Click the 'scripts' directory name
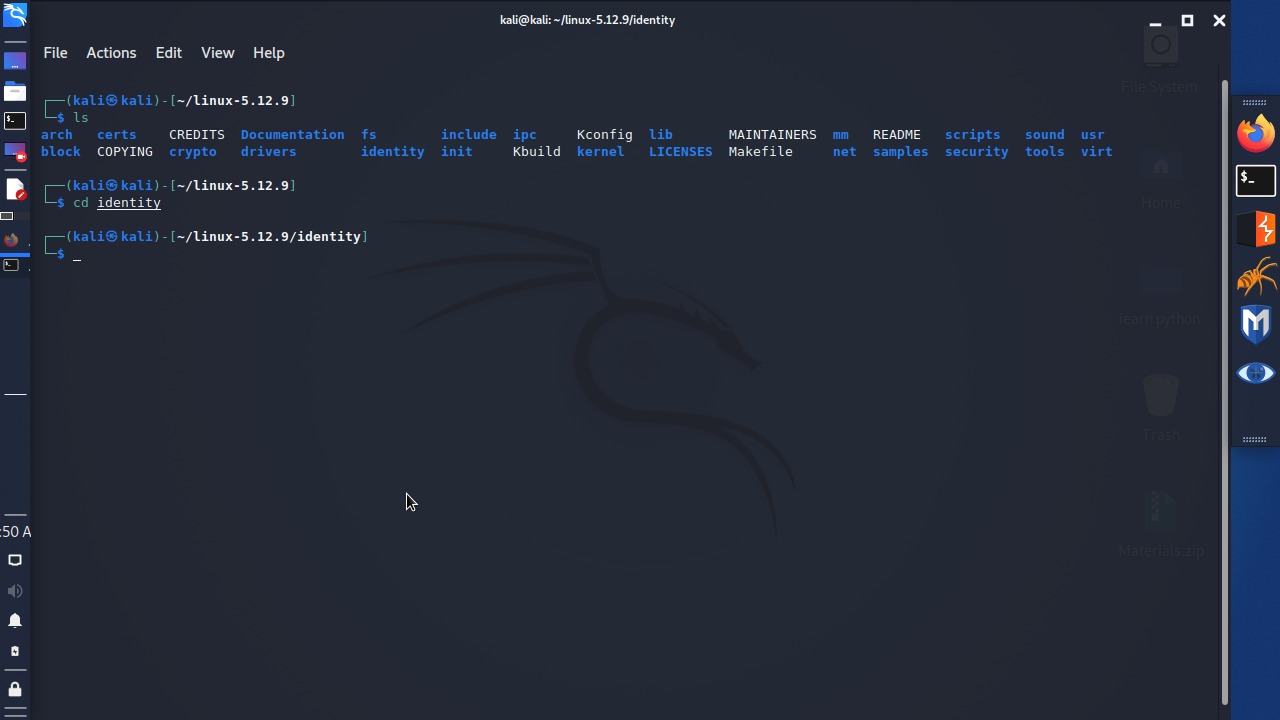This screenshot has height=720, width=1280. (x=973, y=135)
